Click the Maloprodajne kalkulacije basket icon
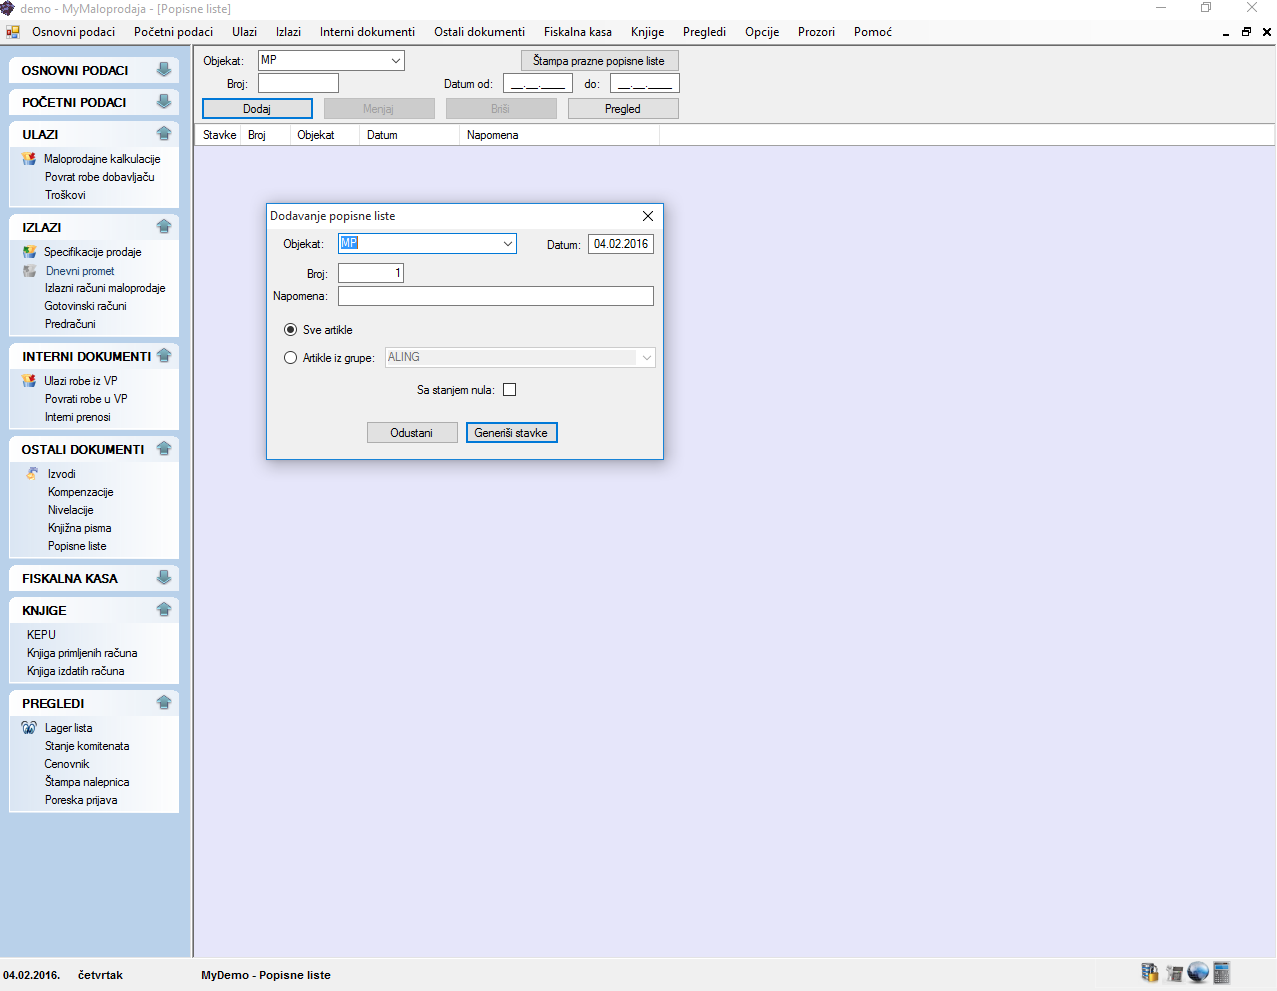The width and height of the screenshot is (1277, 991). [x=29, y=159]
